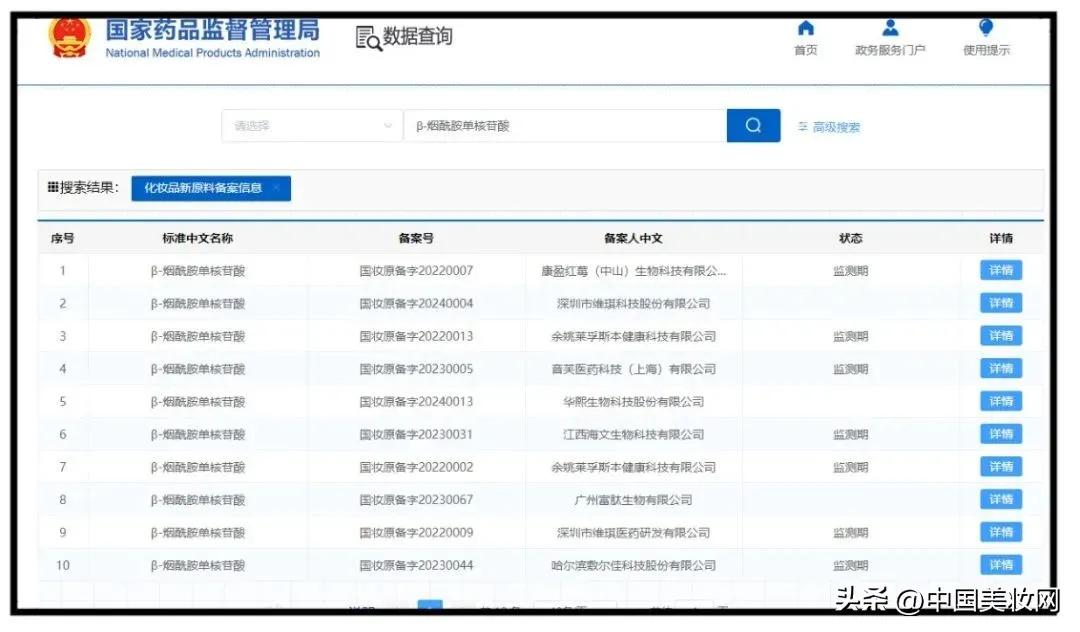The image size is (1080, 632).
Task: Open 详情 for filing 国妆原备字20230067
Action: [1001, 499]
